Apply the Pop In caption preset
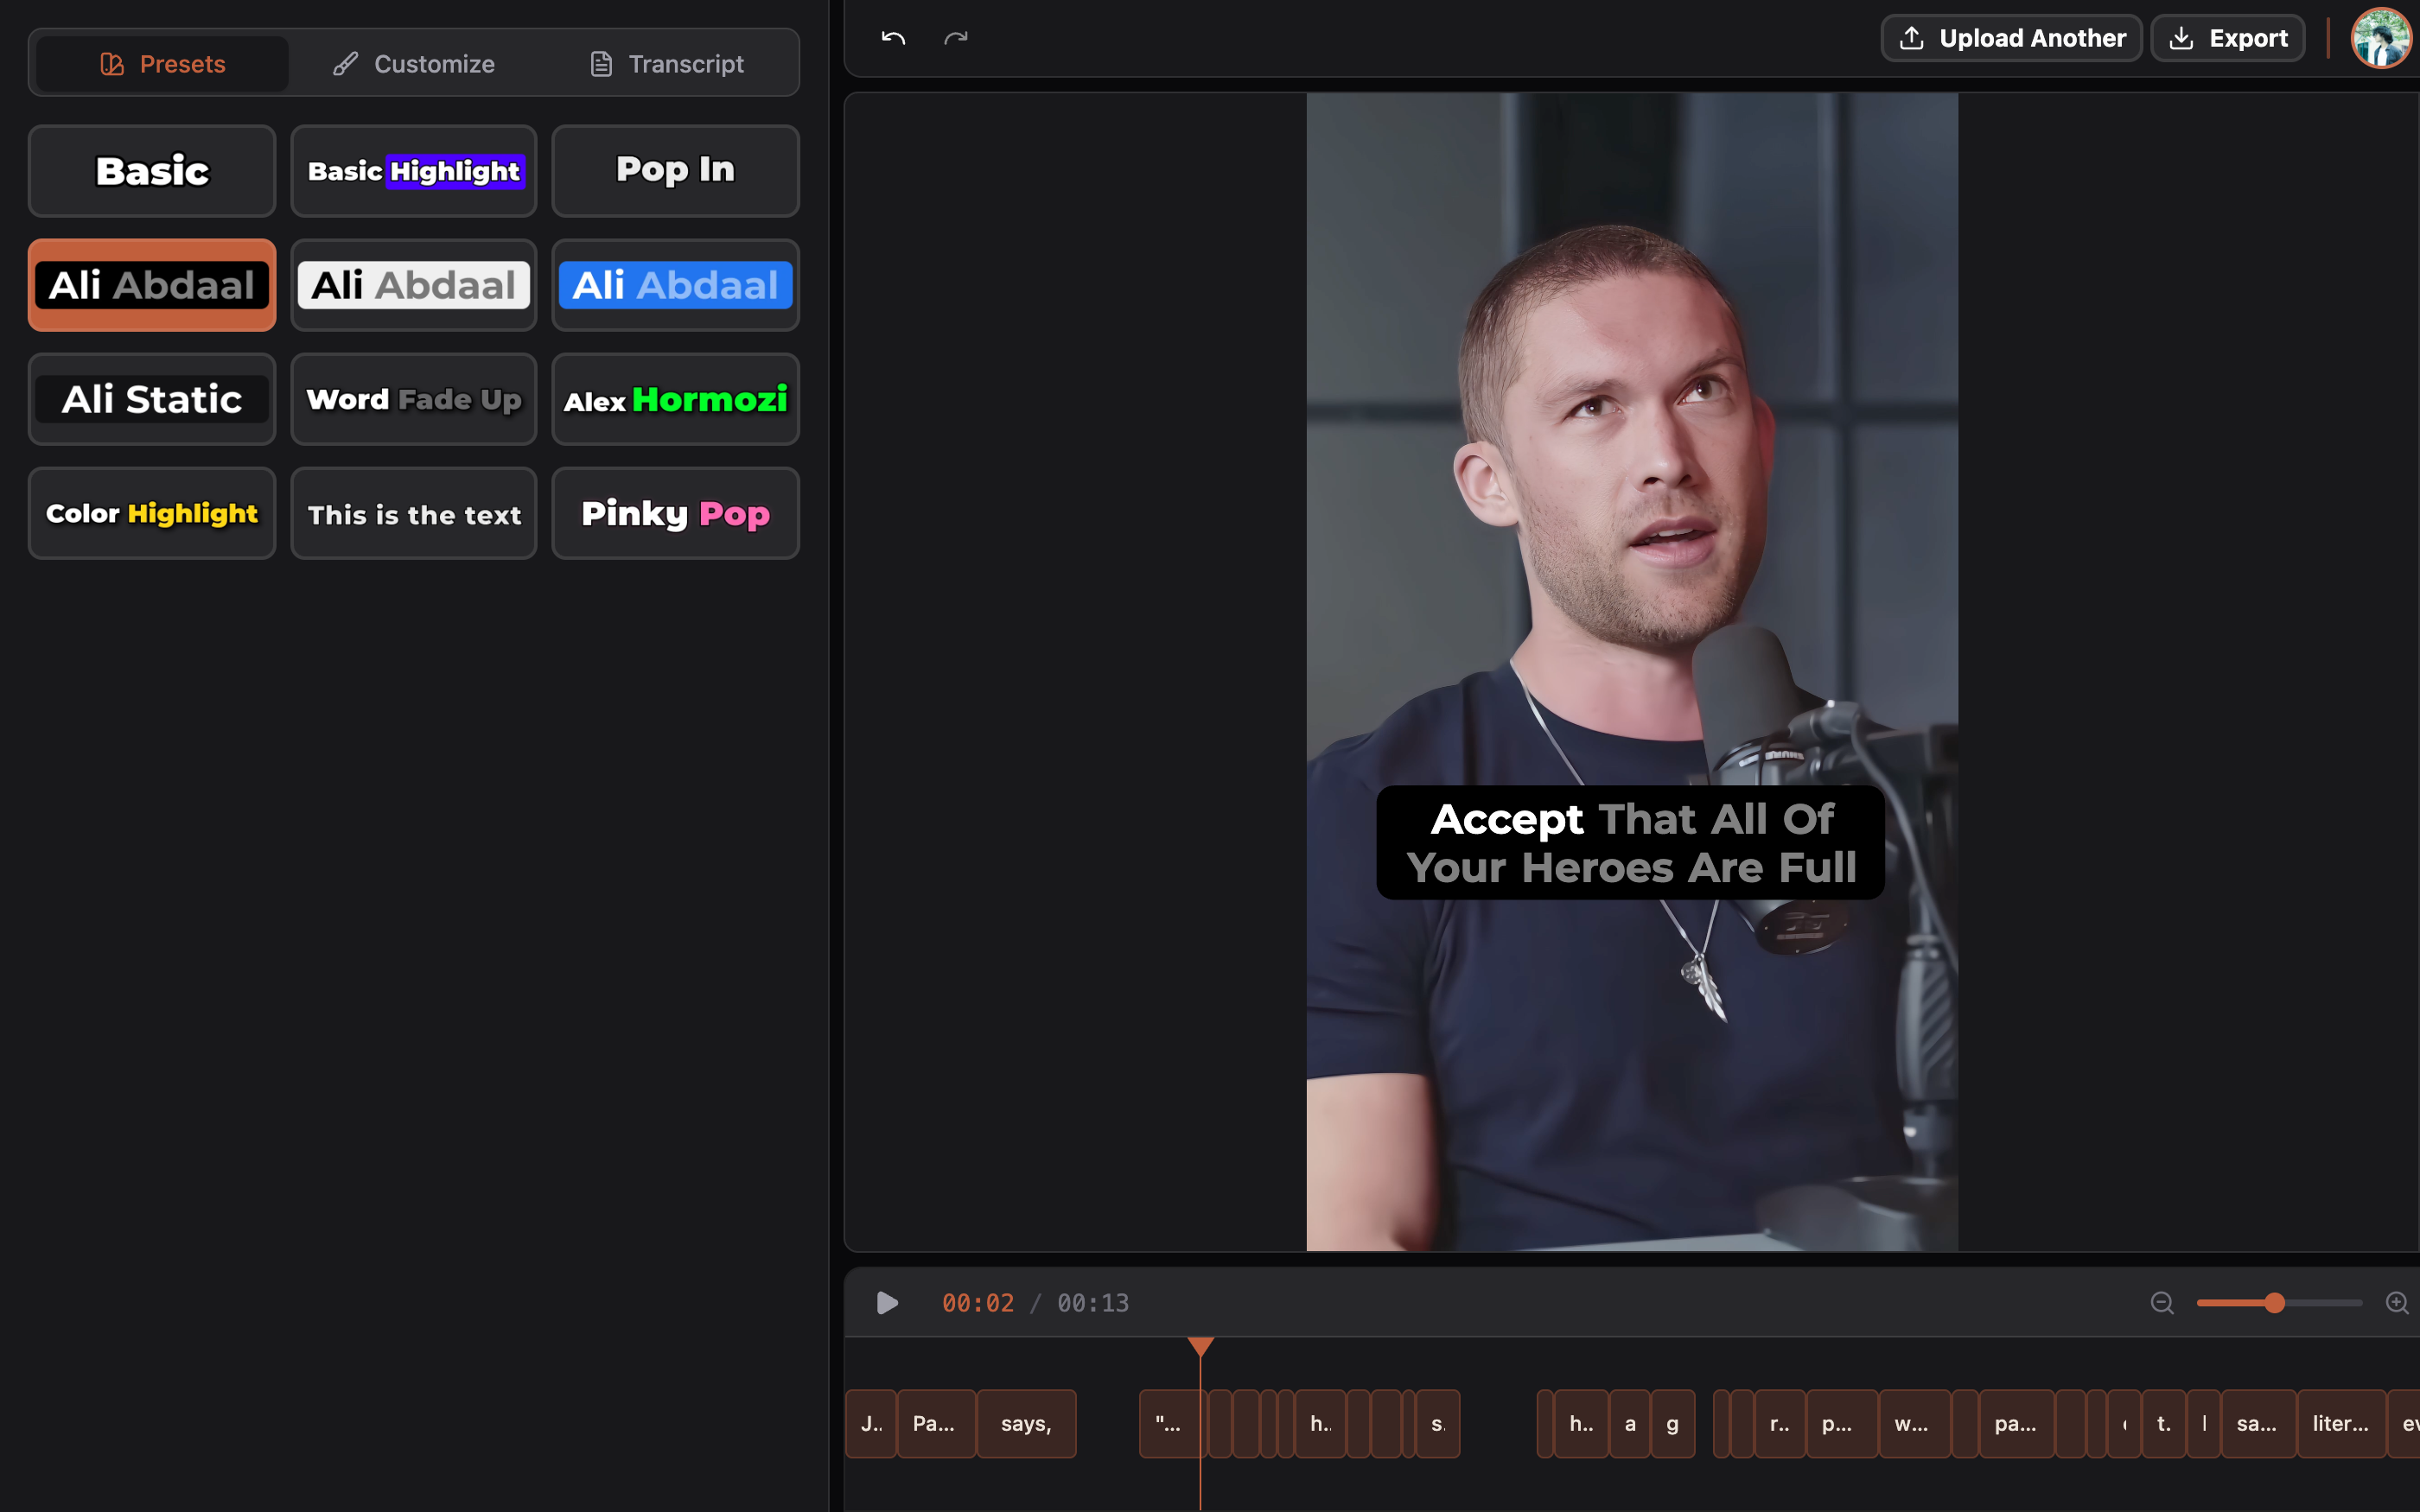The image size is (2420, 1512). (675, 171)
